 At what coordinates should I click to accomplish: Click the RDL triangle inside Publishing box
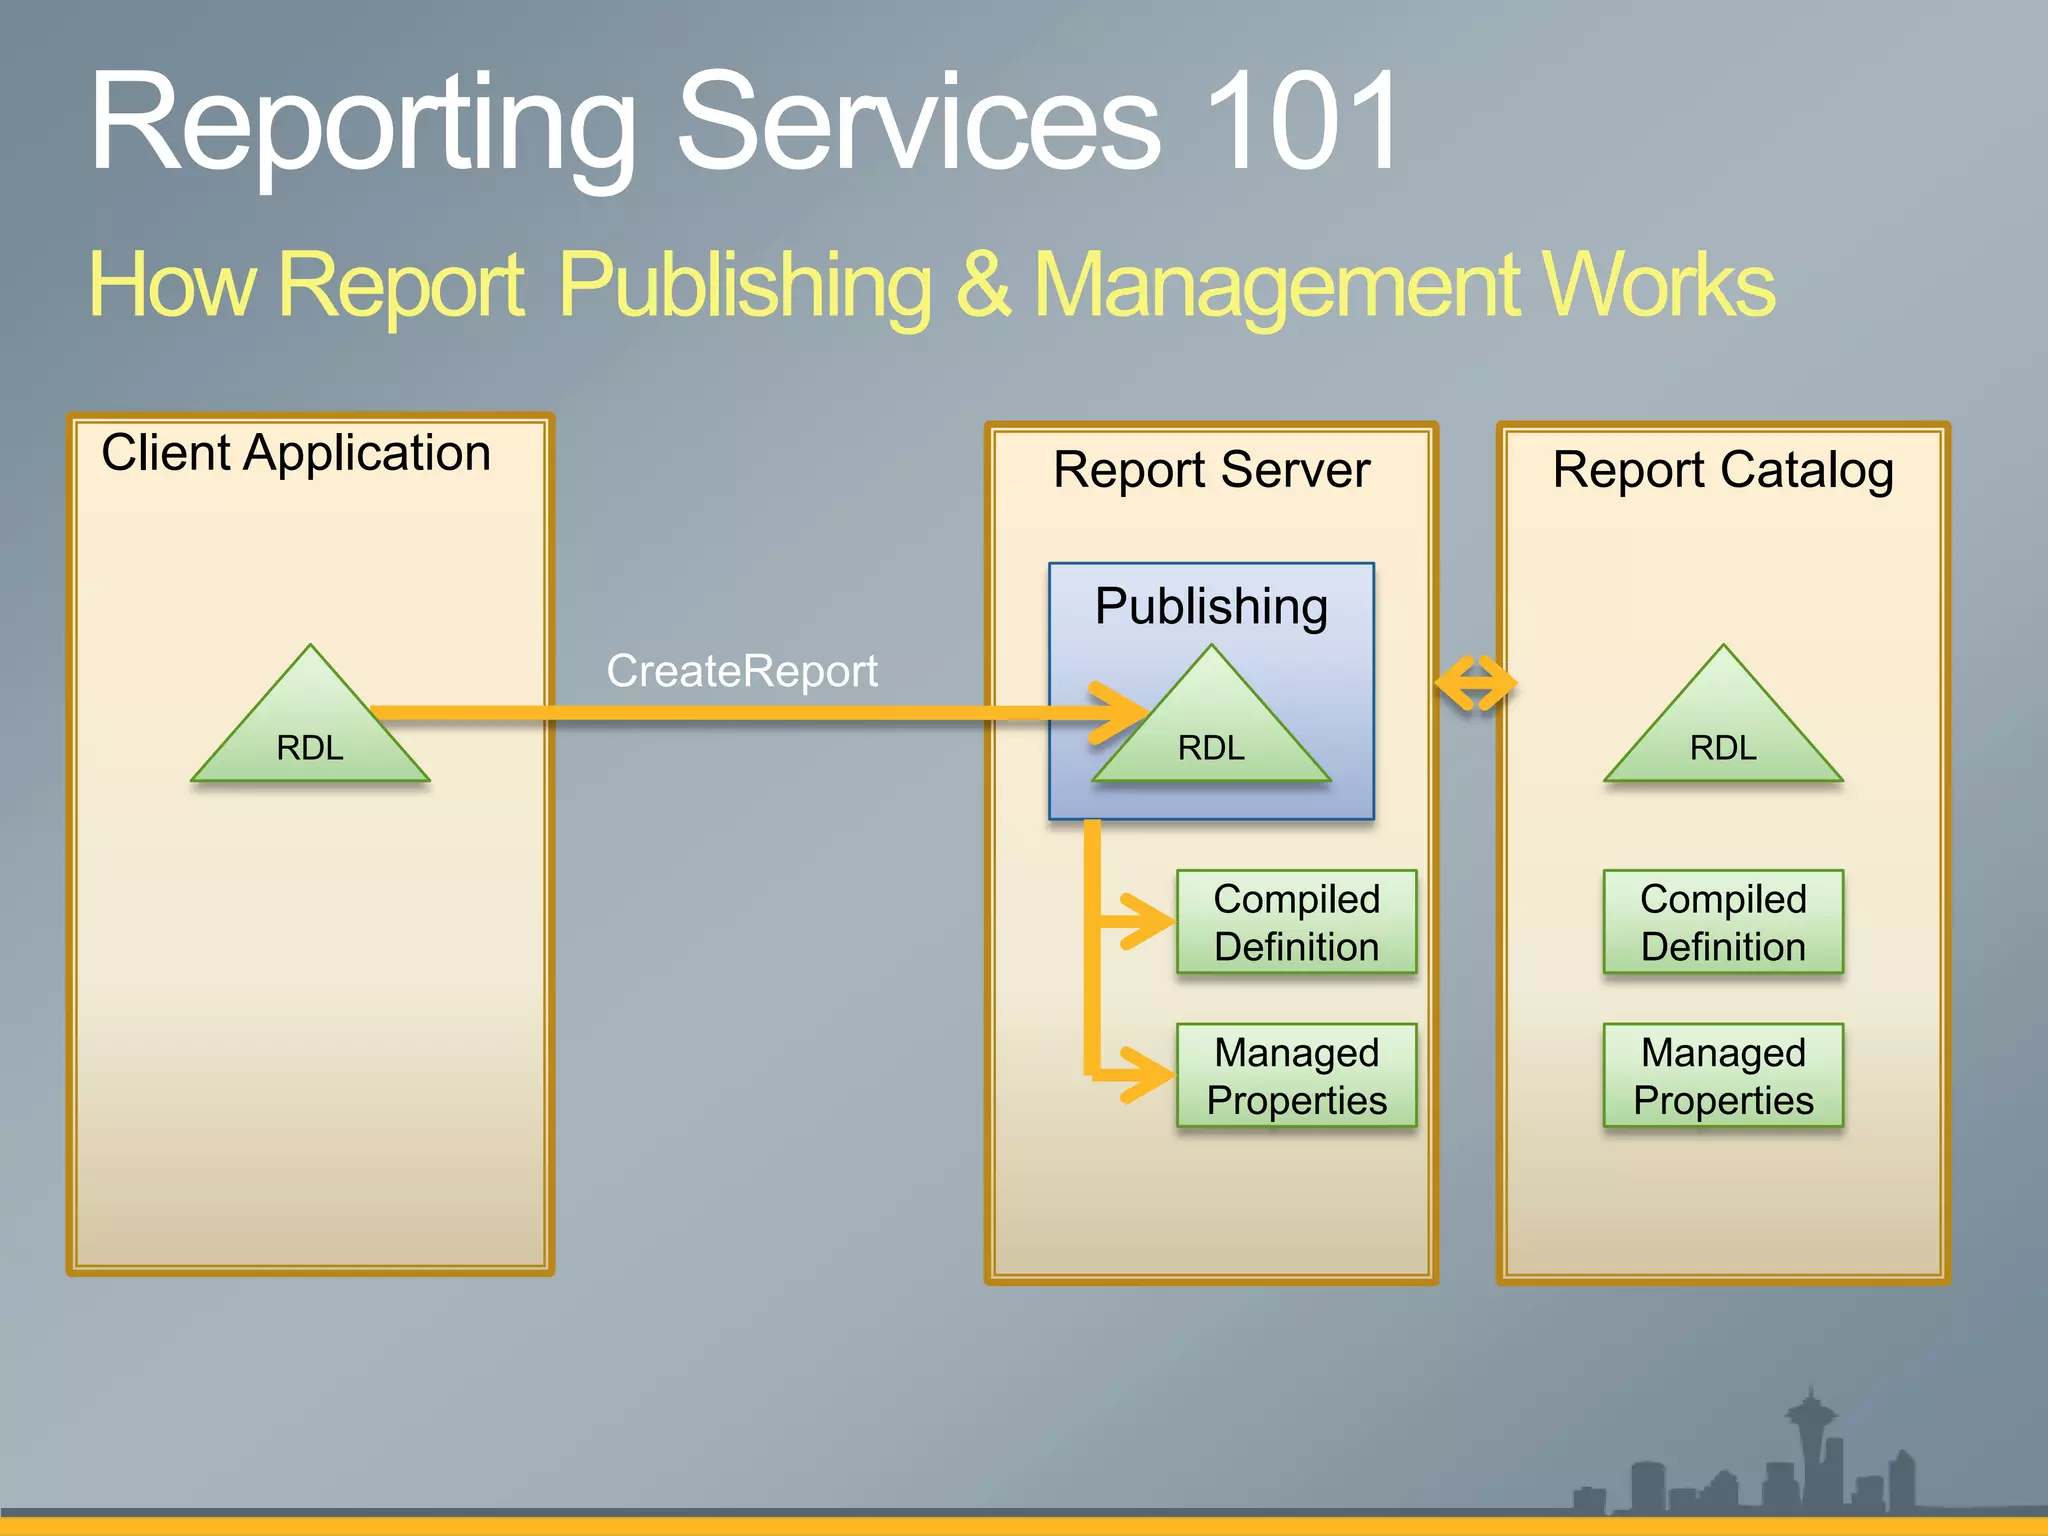[1211, 740]
